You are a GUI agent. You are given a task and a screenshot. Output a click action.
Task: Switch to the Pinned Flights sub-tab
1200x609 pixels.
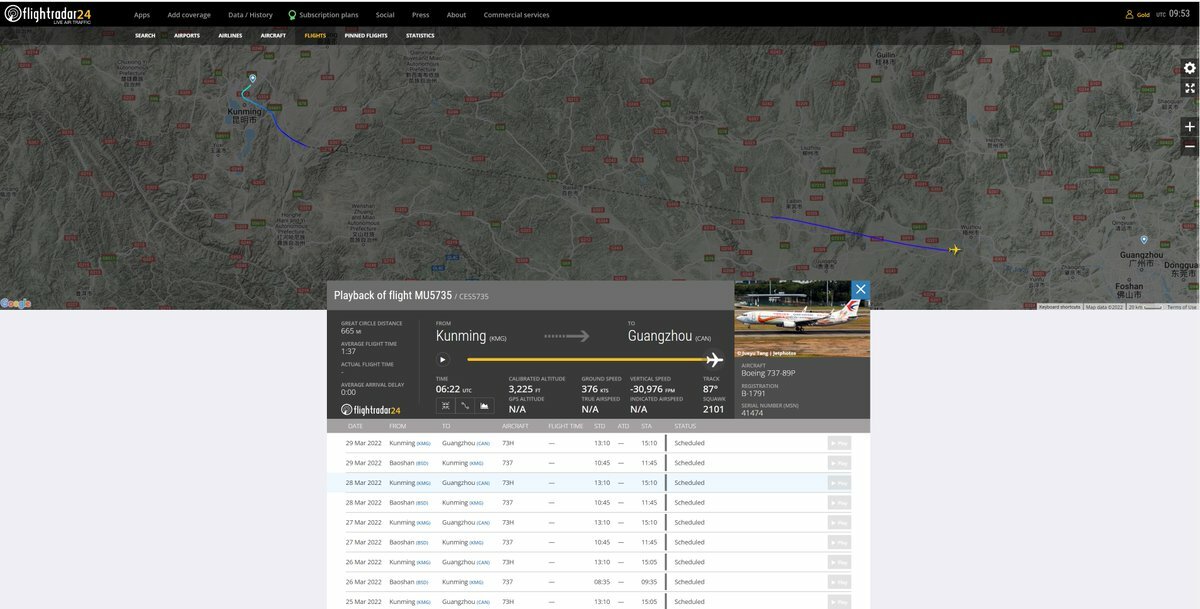coord(366,35)
